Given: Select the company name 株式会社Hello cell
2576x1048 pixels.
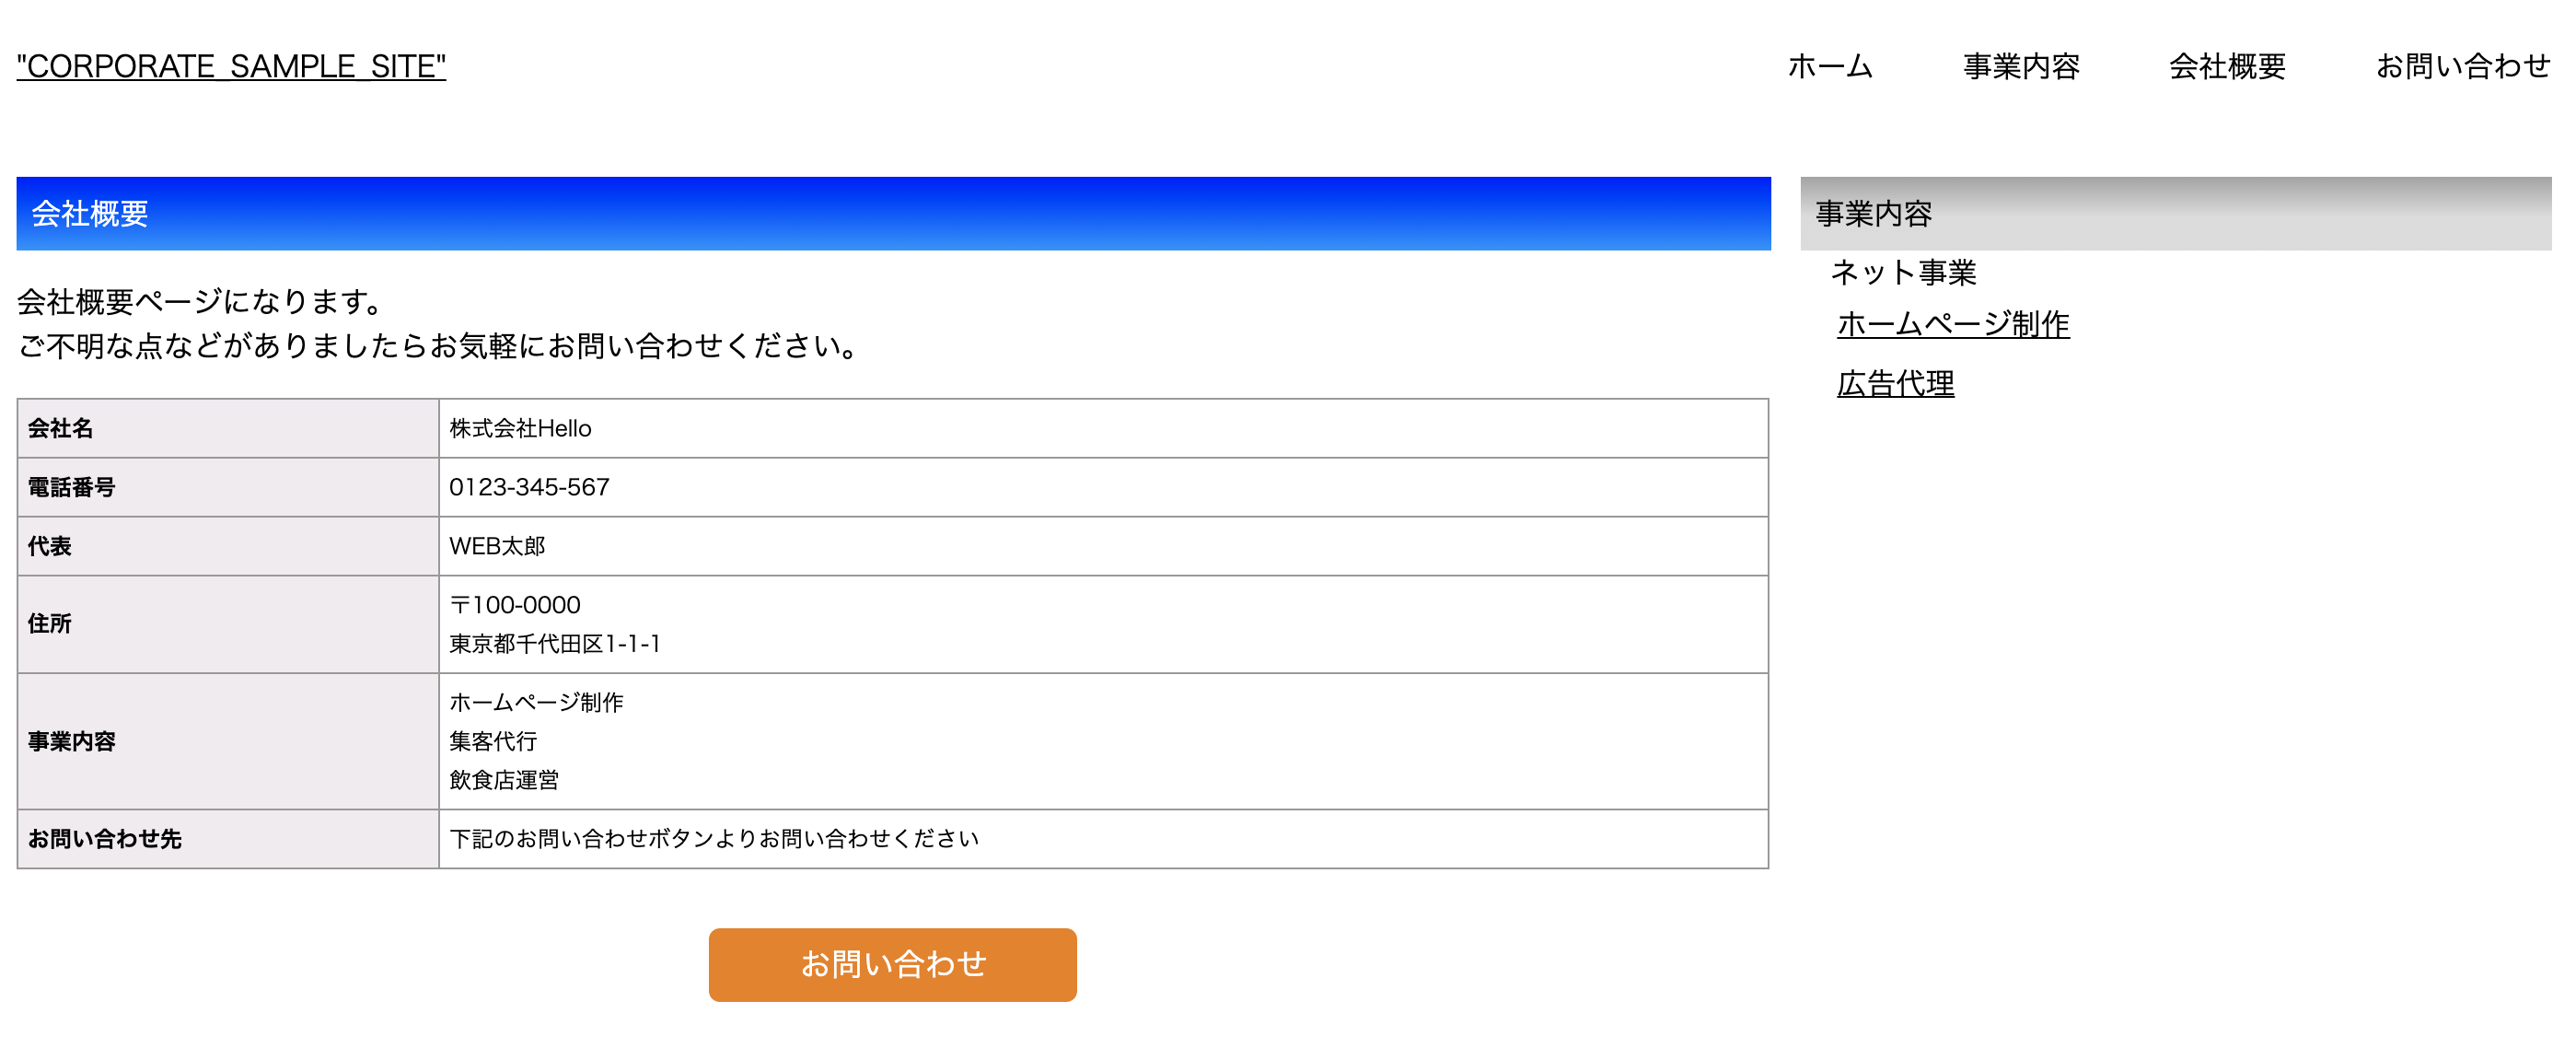Looking at the screenshot, I should [x=519, y=428].
